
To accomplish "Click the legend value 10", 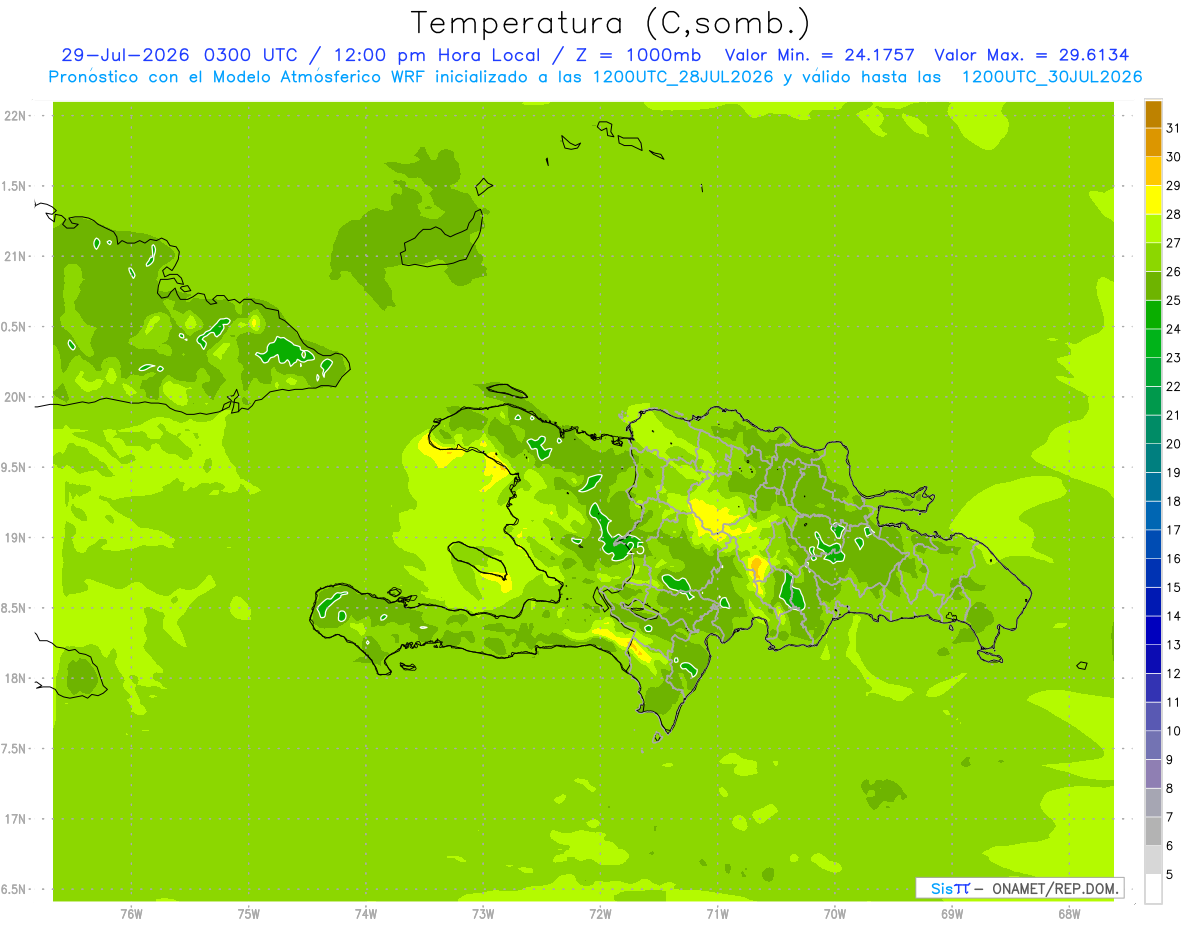I will pos(1174,731).
